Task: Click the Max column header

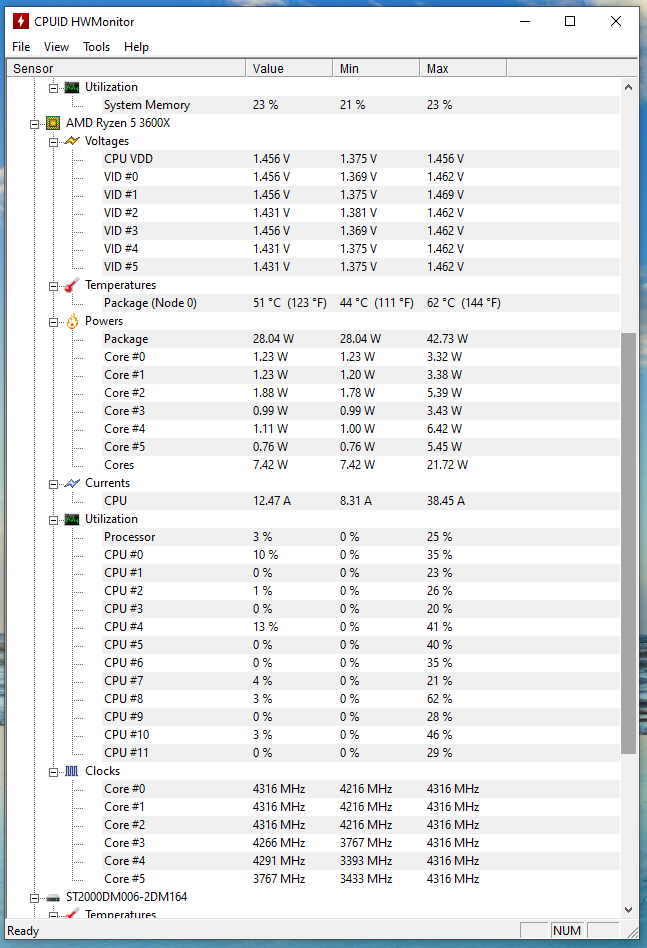Action: [463, 68]
